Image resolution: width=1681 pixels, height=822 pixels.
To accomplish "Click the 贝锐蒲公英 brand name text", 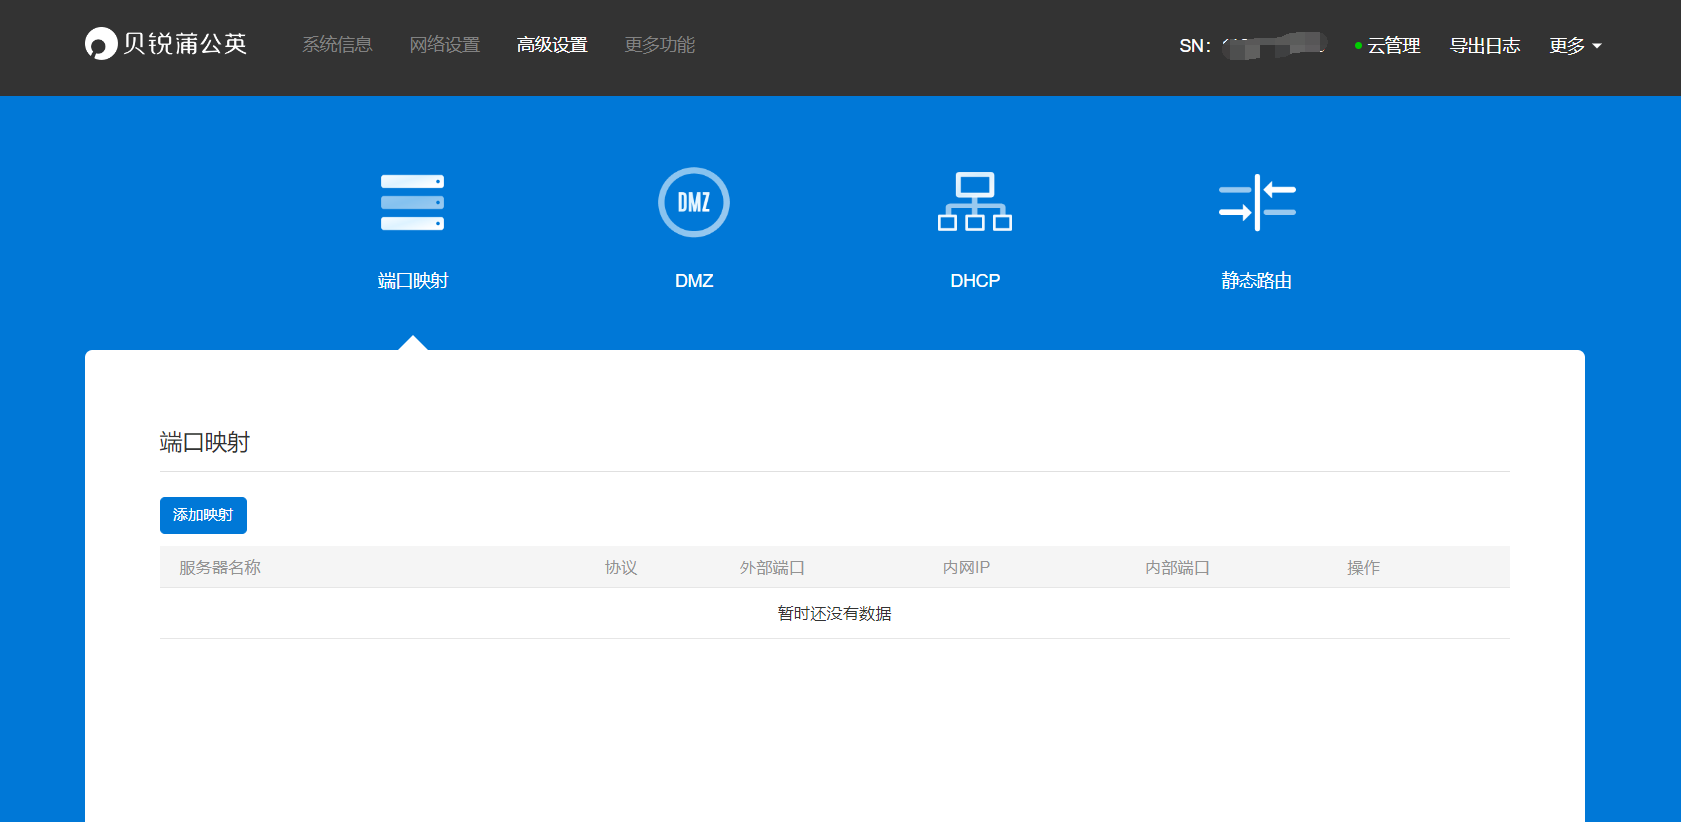I will tap(185, 44).
